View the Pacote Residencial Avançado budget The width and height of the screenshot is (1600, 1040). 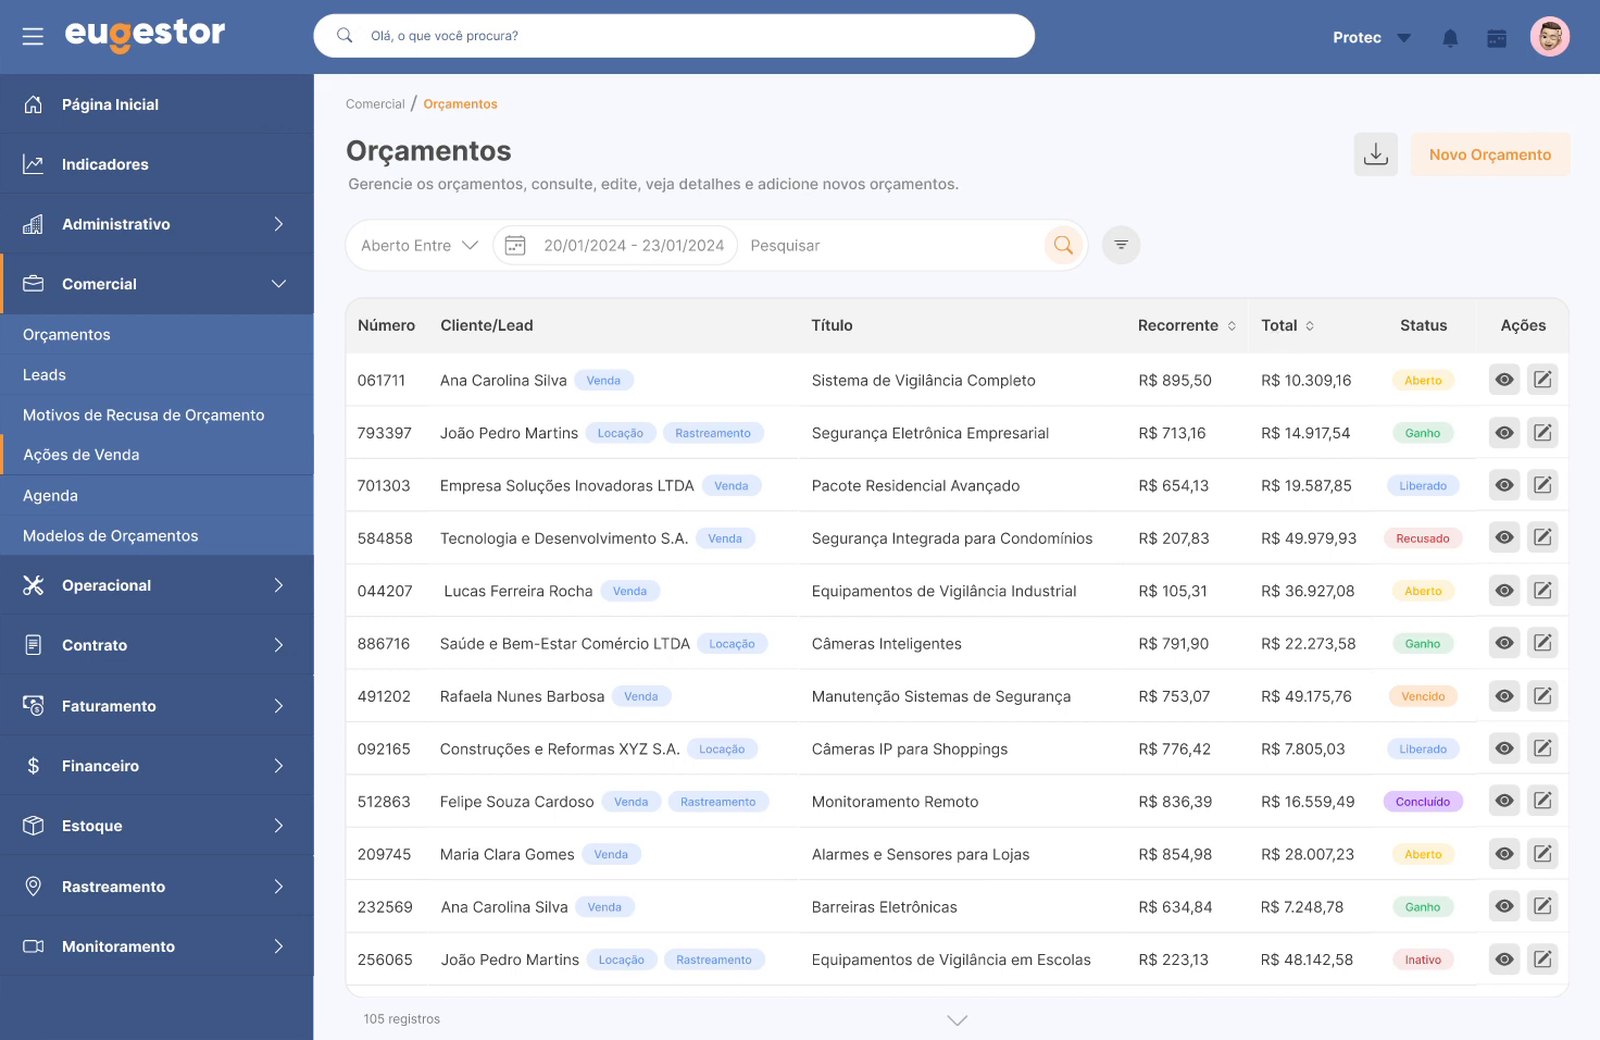[1504, 485]
